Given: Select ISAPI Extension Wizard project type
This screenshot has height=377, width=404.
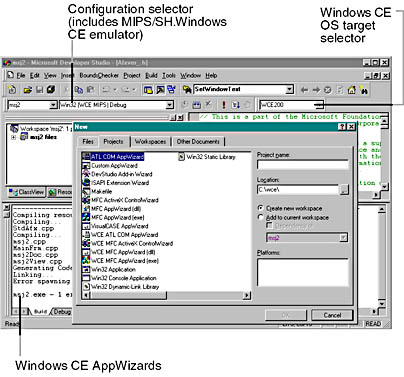Looking at the screenshot, I should click(x=116, y=183).
